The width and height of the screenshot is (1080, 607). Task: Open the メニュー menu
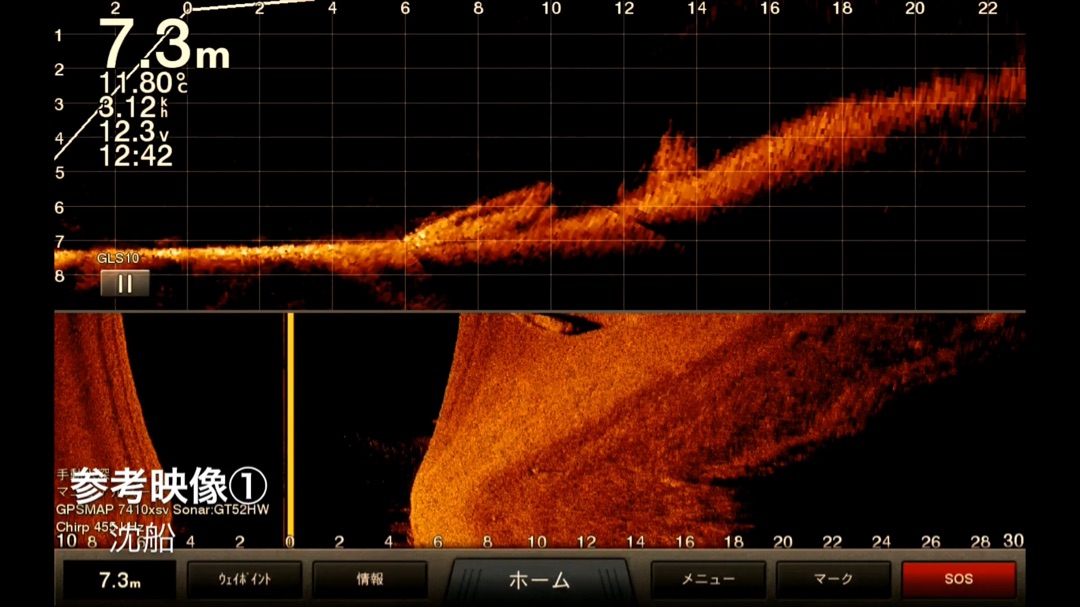[x=708, y=579]
